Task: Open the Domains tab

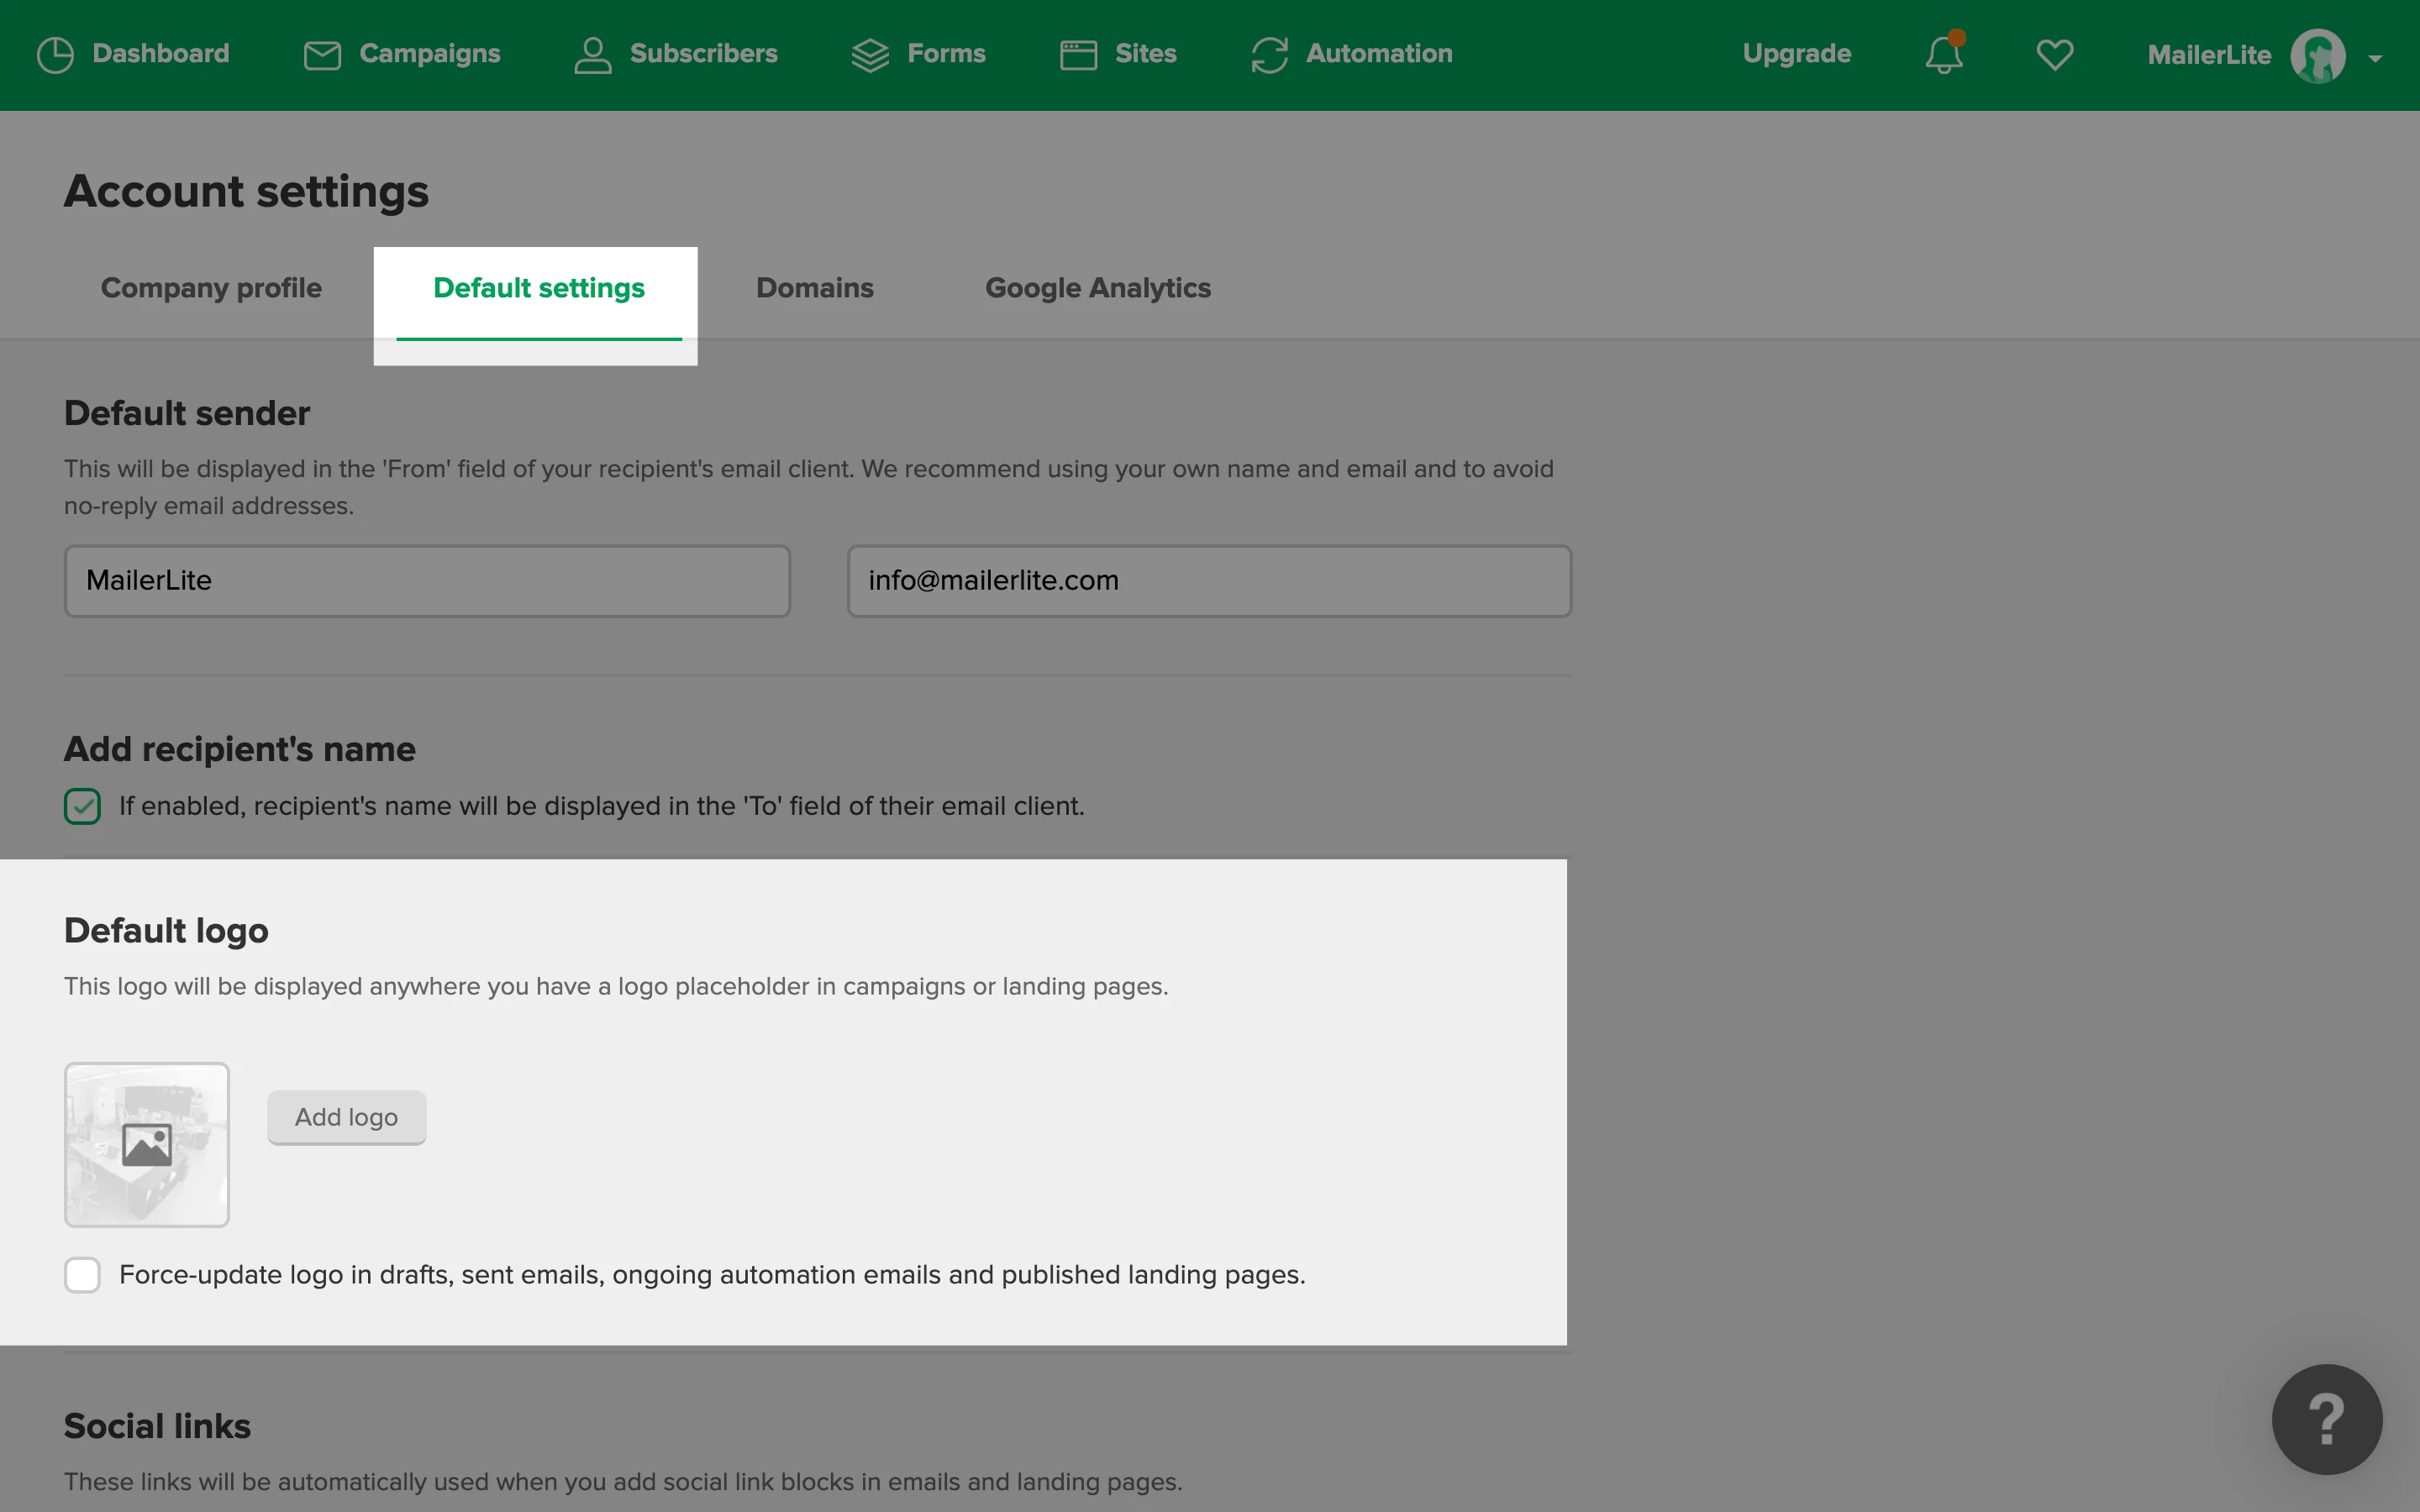Action: [x=814, y=288]
